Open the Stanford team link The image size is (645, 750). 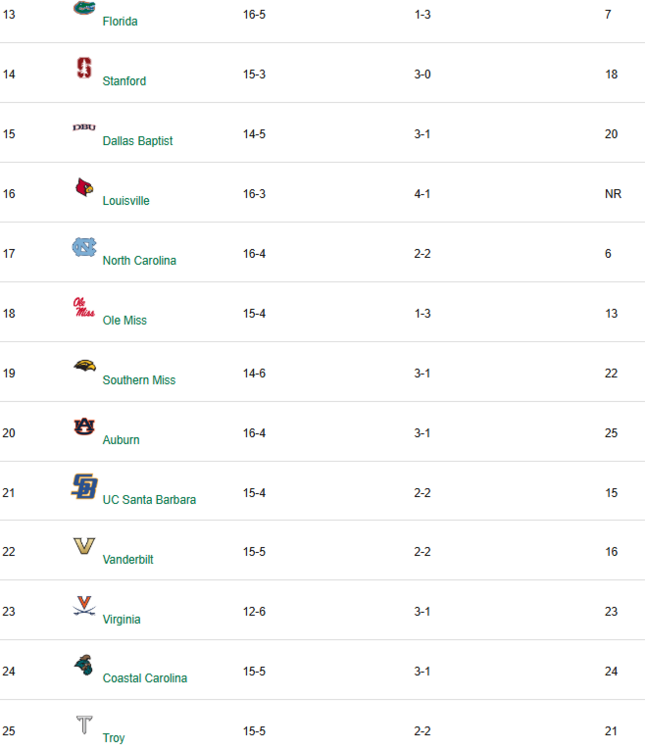point(124,81)
